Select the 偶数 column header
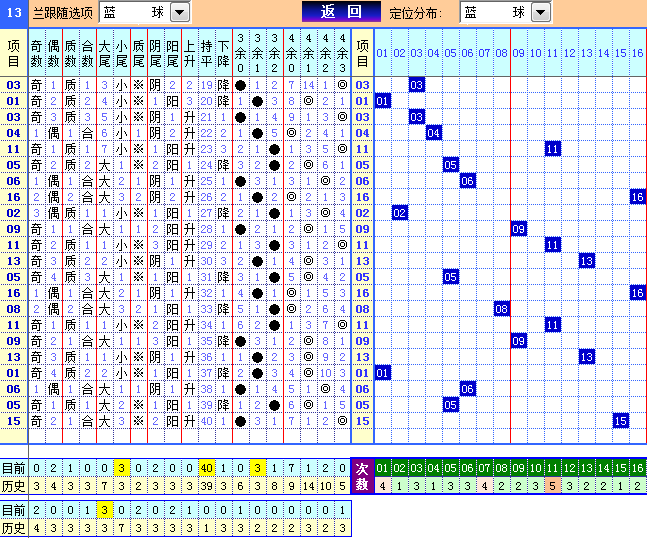The image size is (647, 538). [x=53, y=53]
